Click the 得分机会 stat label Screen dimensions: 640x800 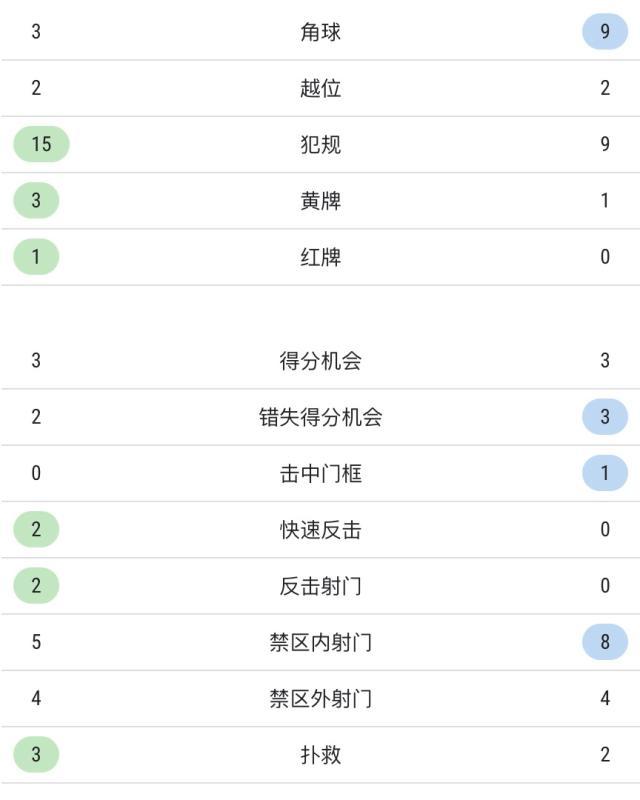pos(320,361)
